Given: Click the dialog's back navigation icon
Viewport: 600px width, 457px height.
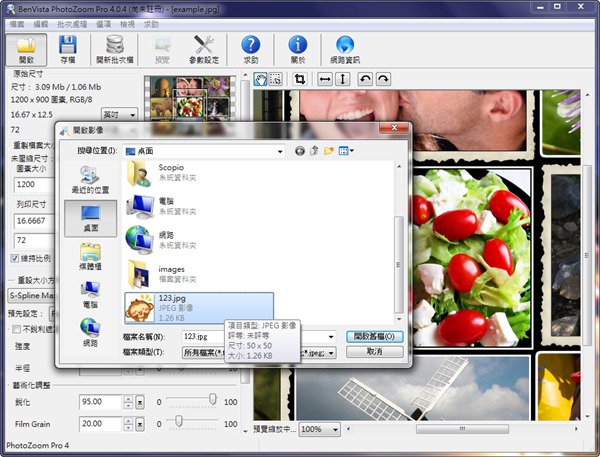Looking at the screenshot, I should pyautogui.click(x=300, y=151).
